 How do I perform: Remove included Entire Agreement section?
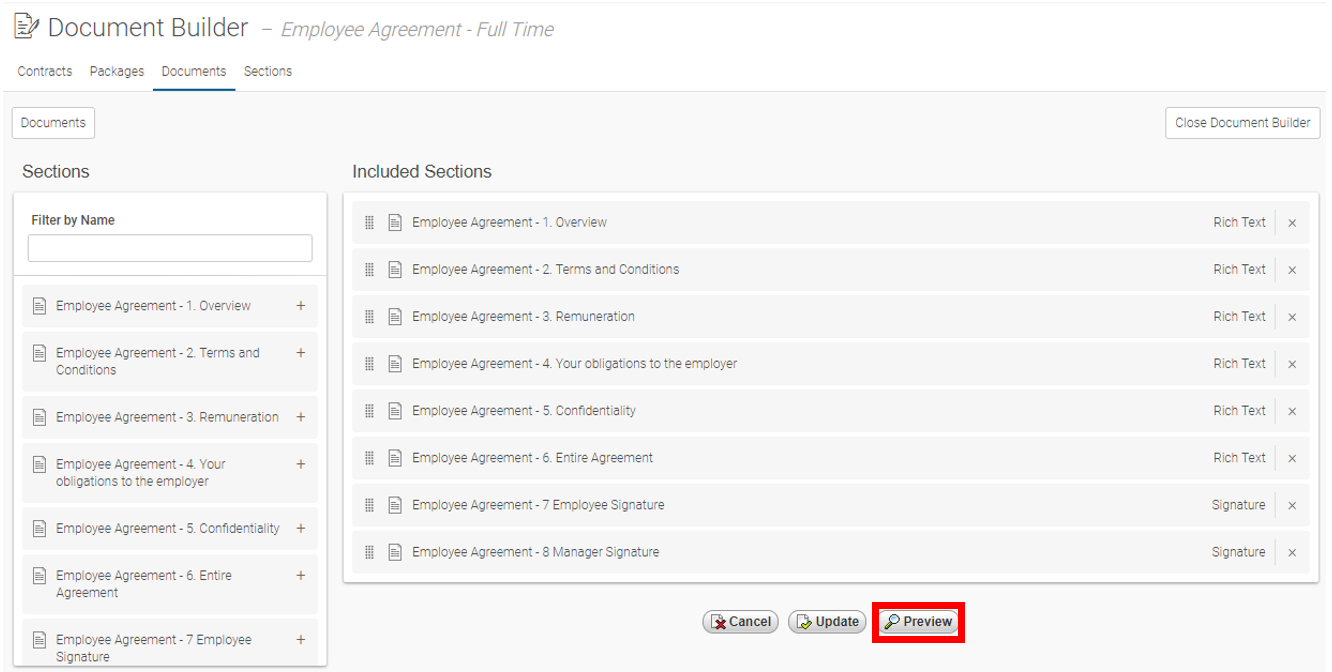pos(1292,458)
